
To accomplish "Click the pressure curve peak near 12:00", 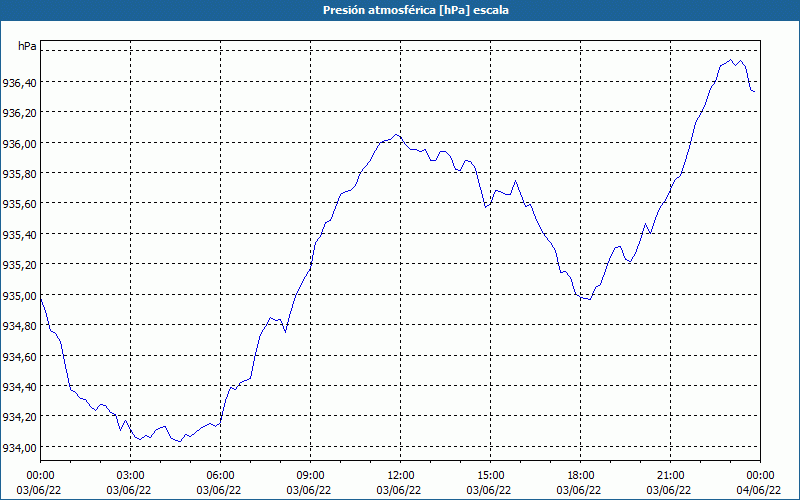I will (x=396, y=134).
